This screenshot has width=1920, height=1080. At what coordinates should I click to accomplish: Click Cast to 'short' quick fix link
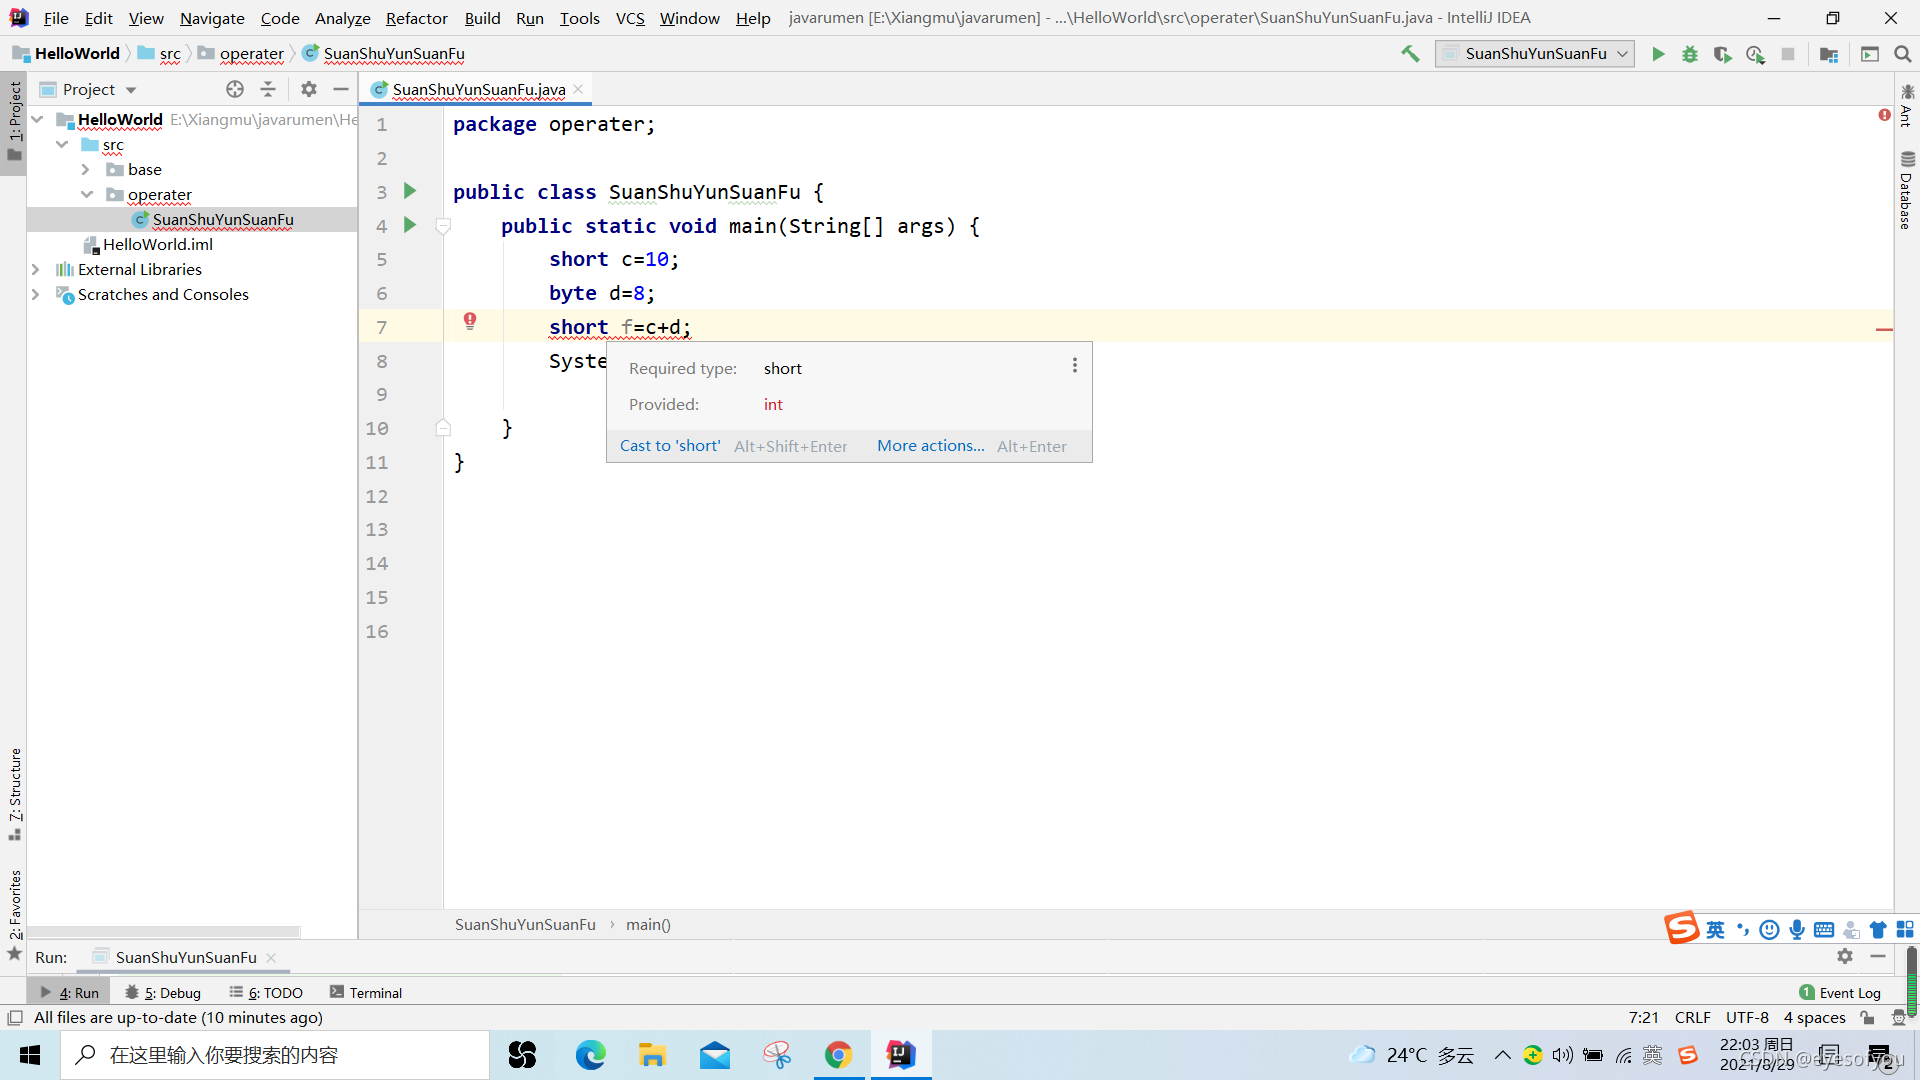(x=669, y=446)
